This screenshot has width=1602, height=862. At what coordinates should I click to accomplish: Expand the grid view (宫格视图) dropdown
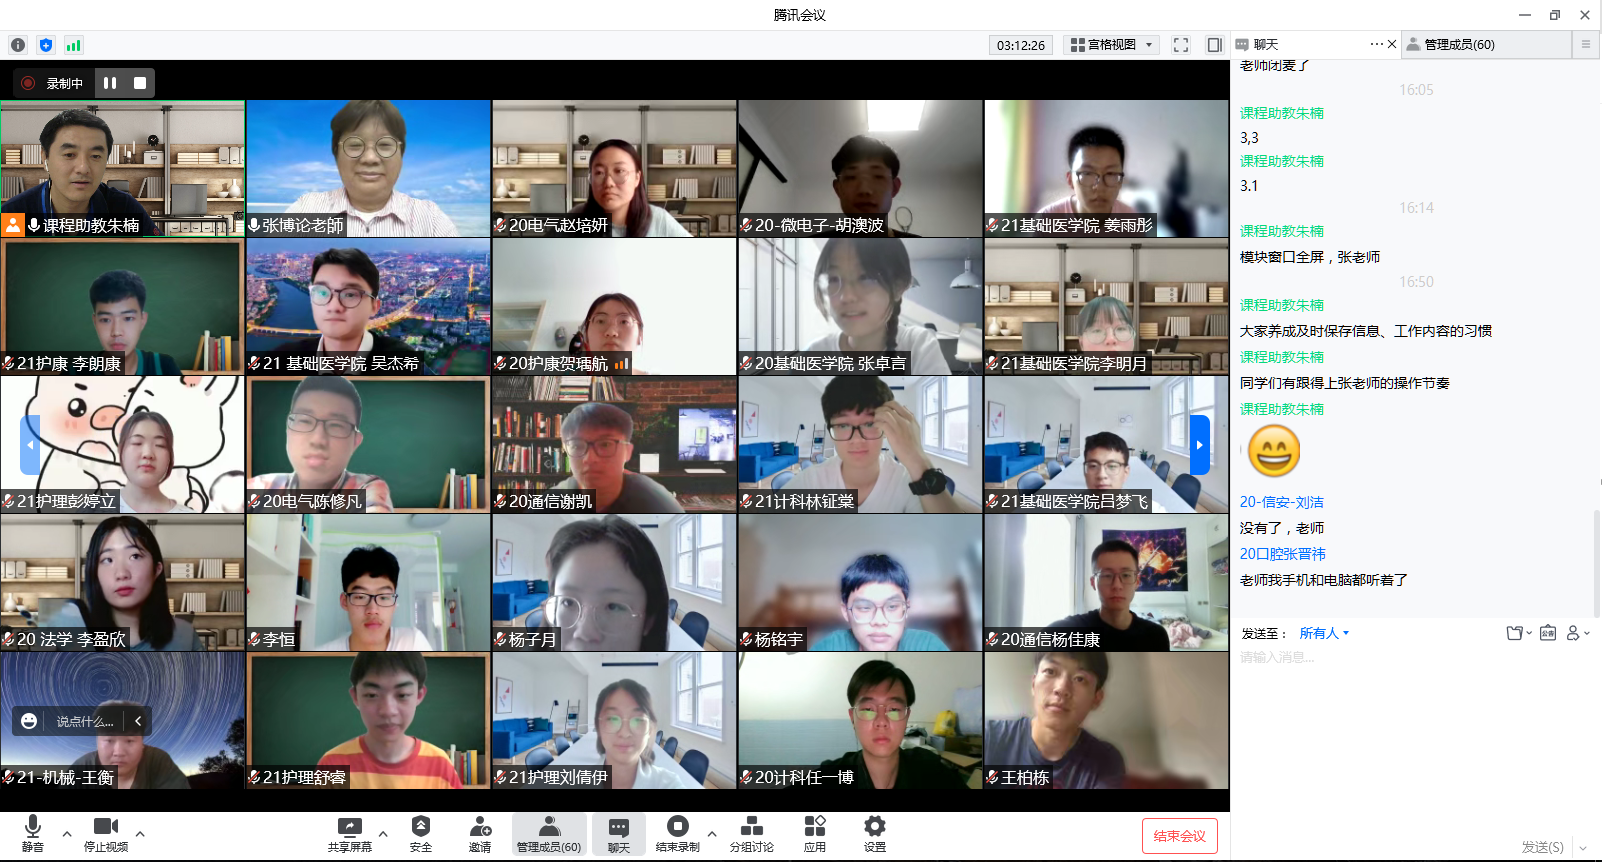1112,45
